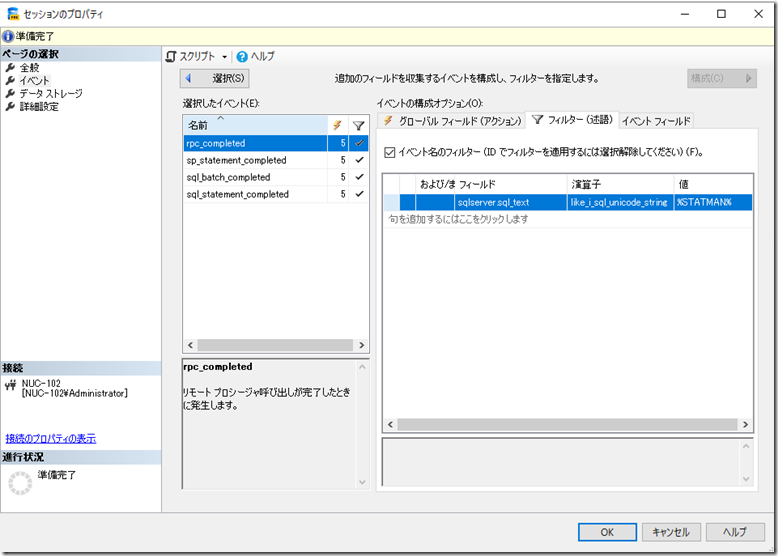This screenshot has width=778, height=556.
Task: Click the 選択(S) back button
Action: (x=215, y=78)
